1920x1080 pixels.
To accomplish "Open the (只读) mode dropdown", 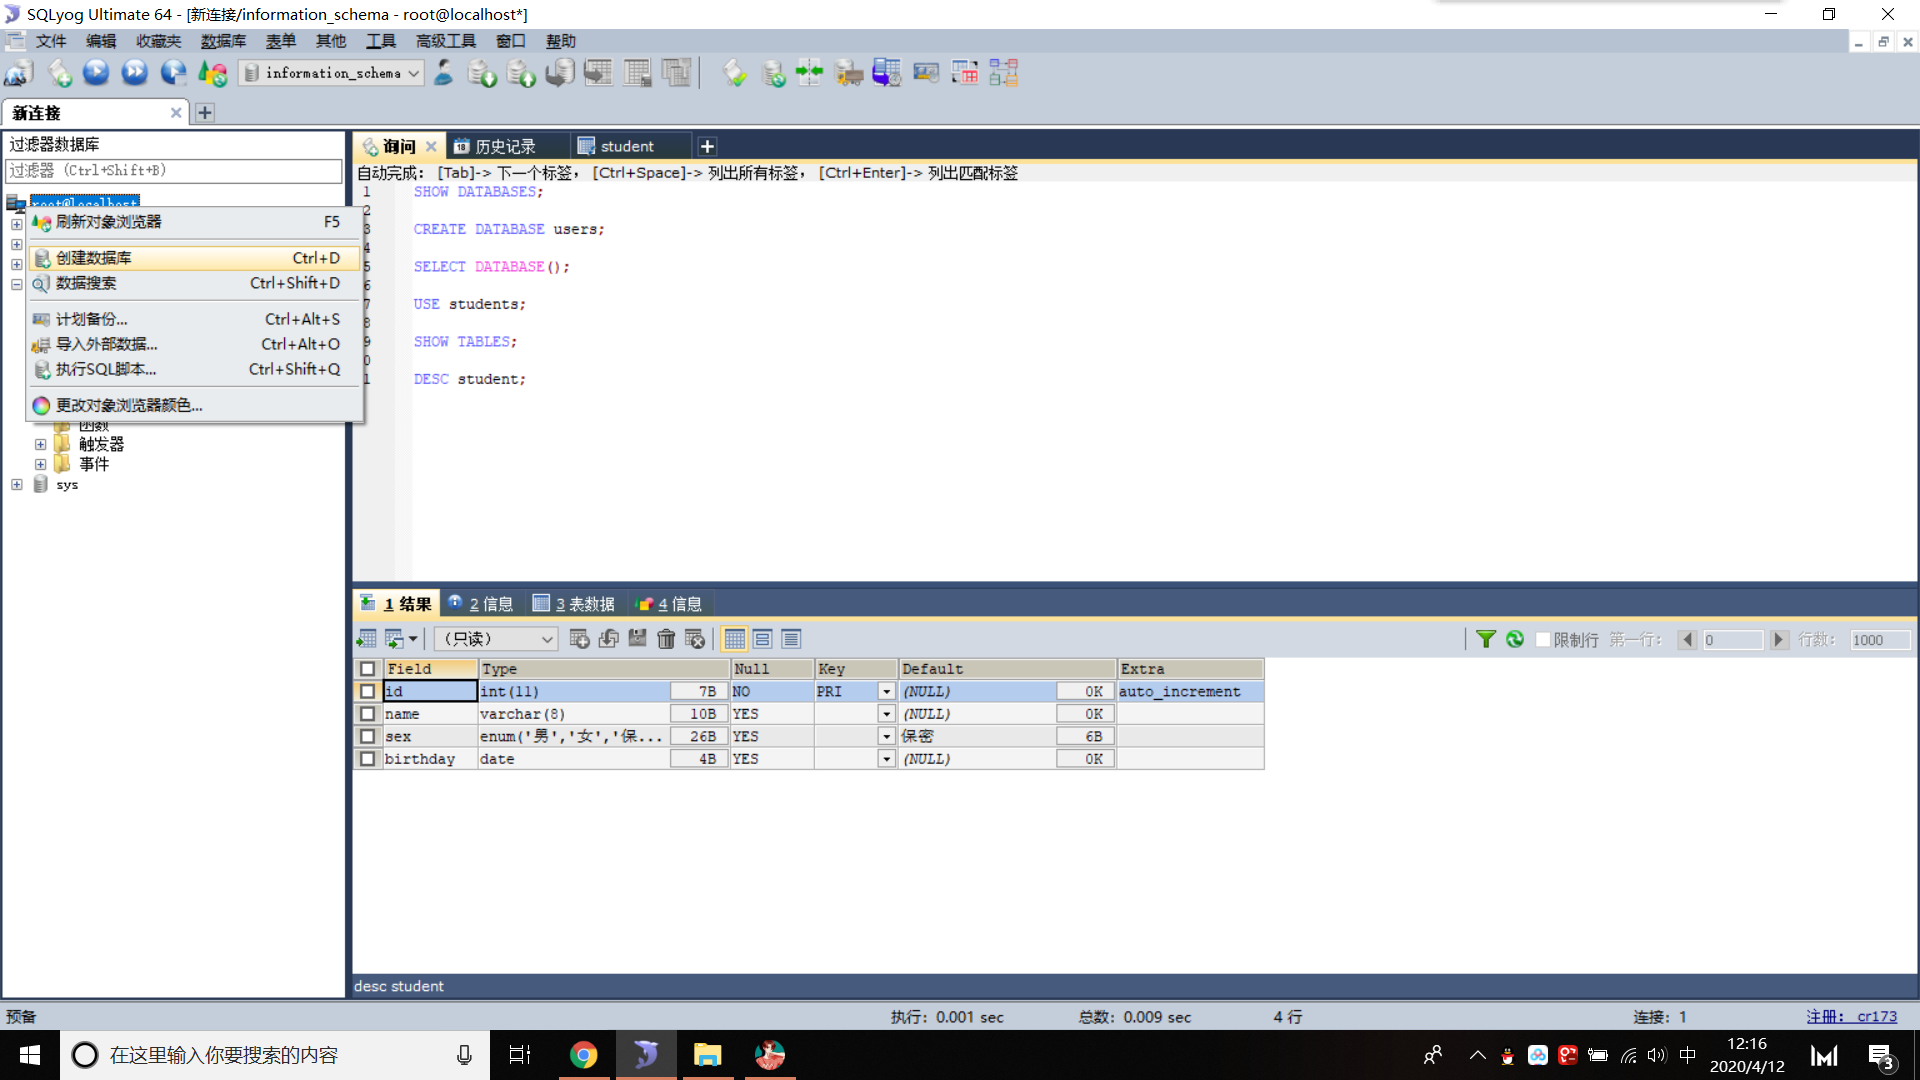I will click(546, 638).
